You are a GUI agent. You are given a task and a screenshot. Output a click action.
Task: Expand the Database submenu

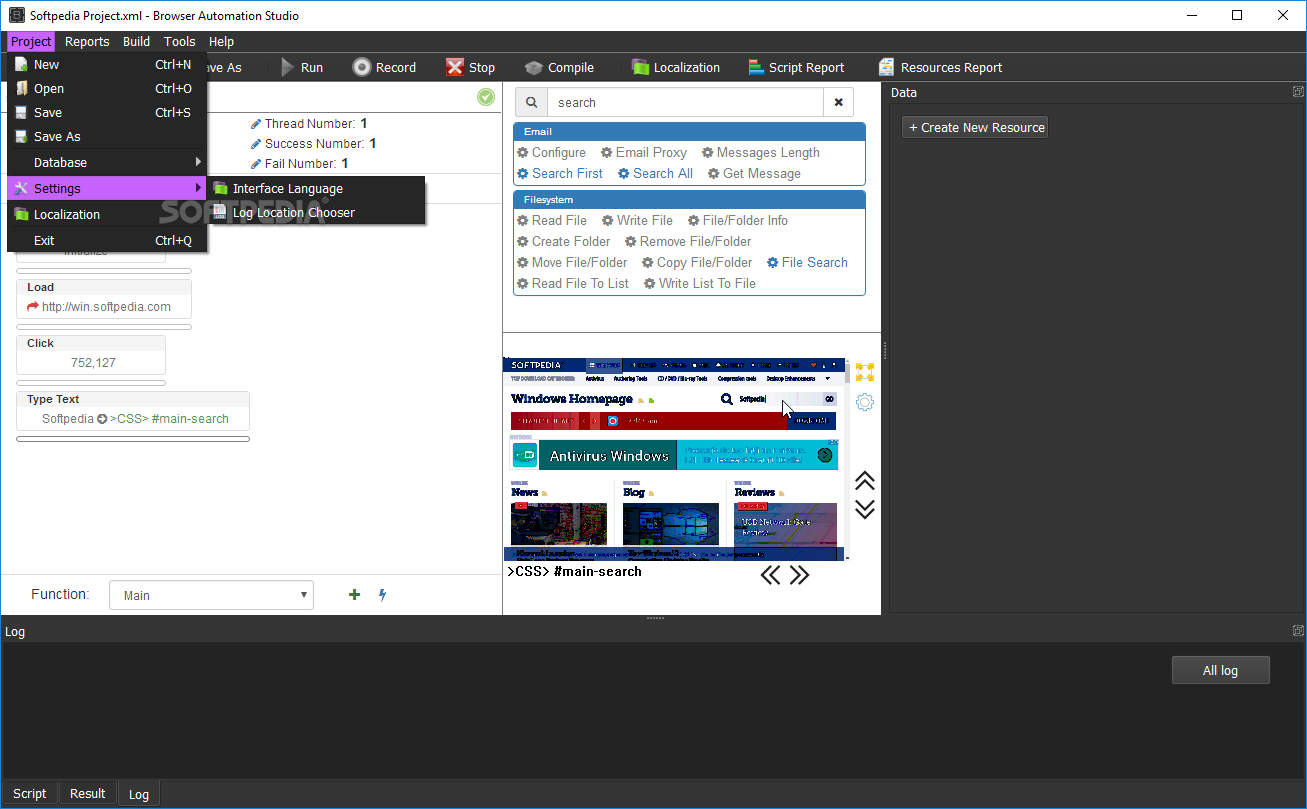(x=107, y=163)
